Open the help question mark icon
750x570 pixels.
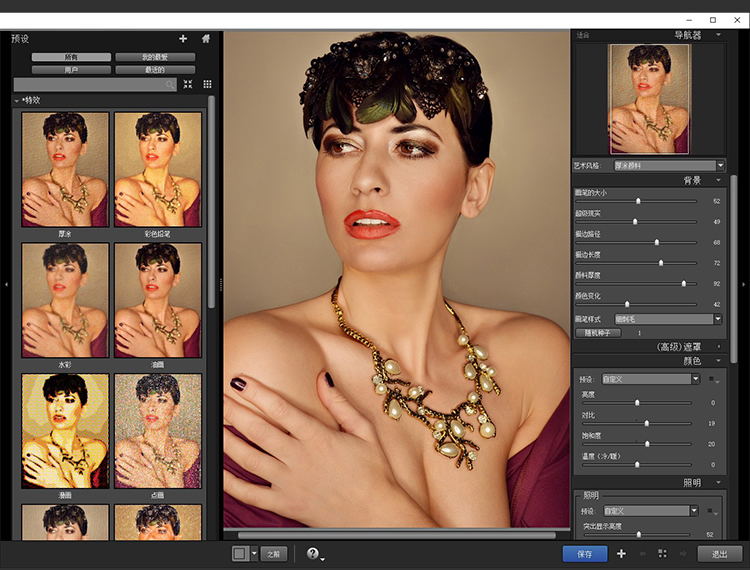coord(312,553)
